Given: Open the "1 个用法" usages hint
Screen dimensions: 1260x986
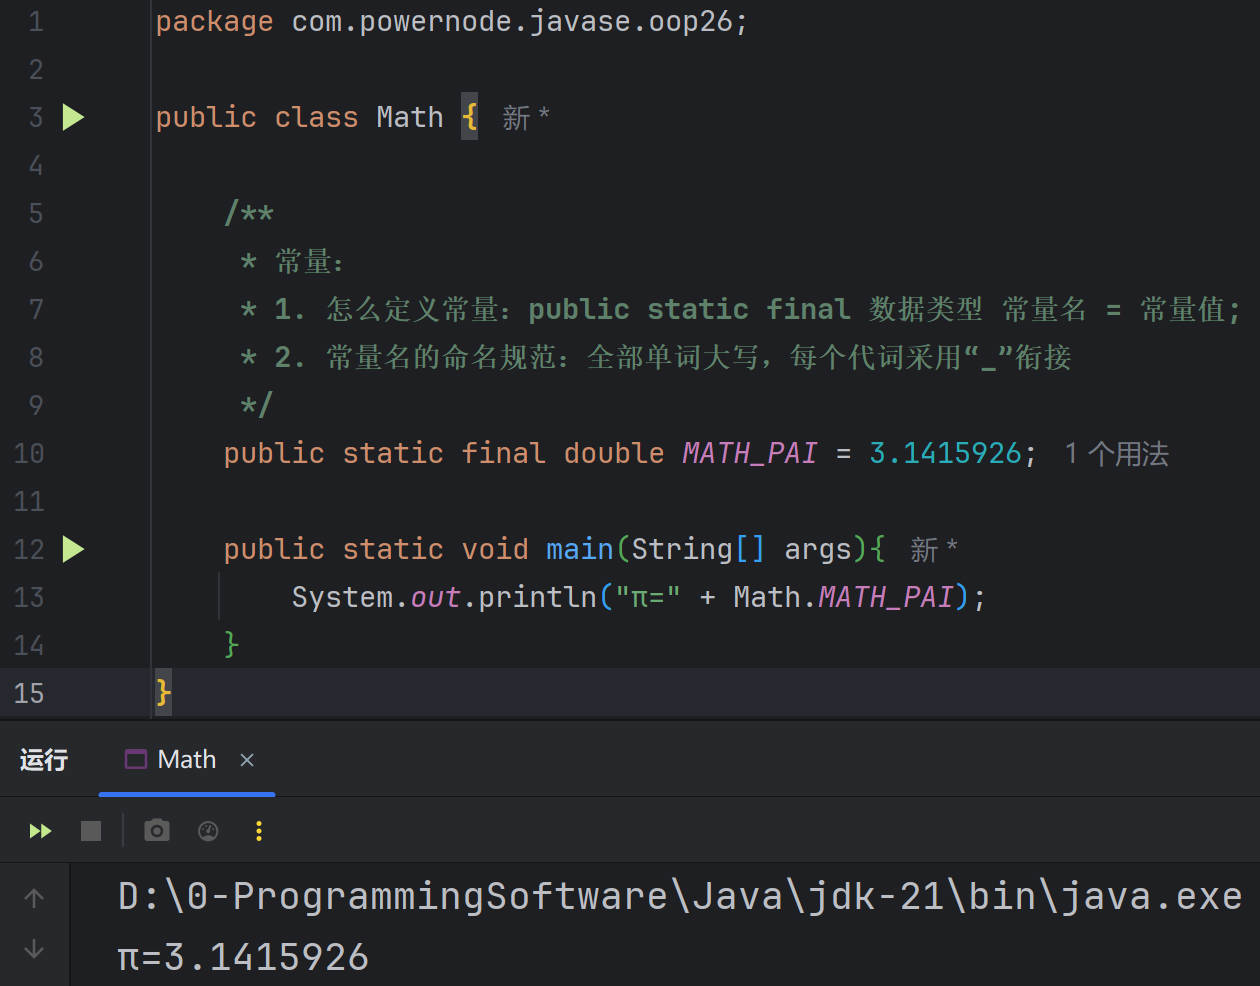Looking at the screenshot, I should pos(1116,454).
